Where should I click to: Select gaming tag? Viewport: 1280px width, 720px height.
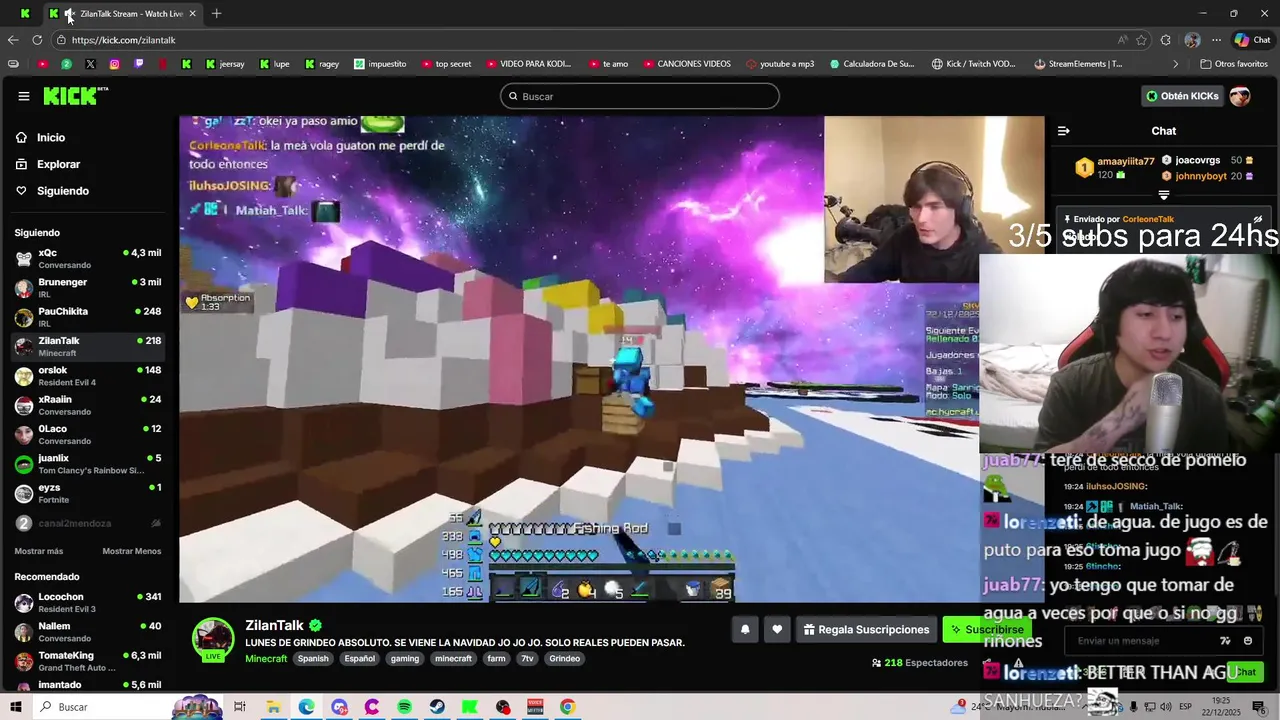(405, 659)
